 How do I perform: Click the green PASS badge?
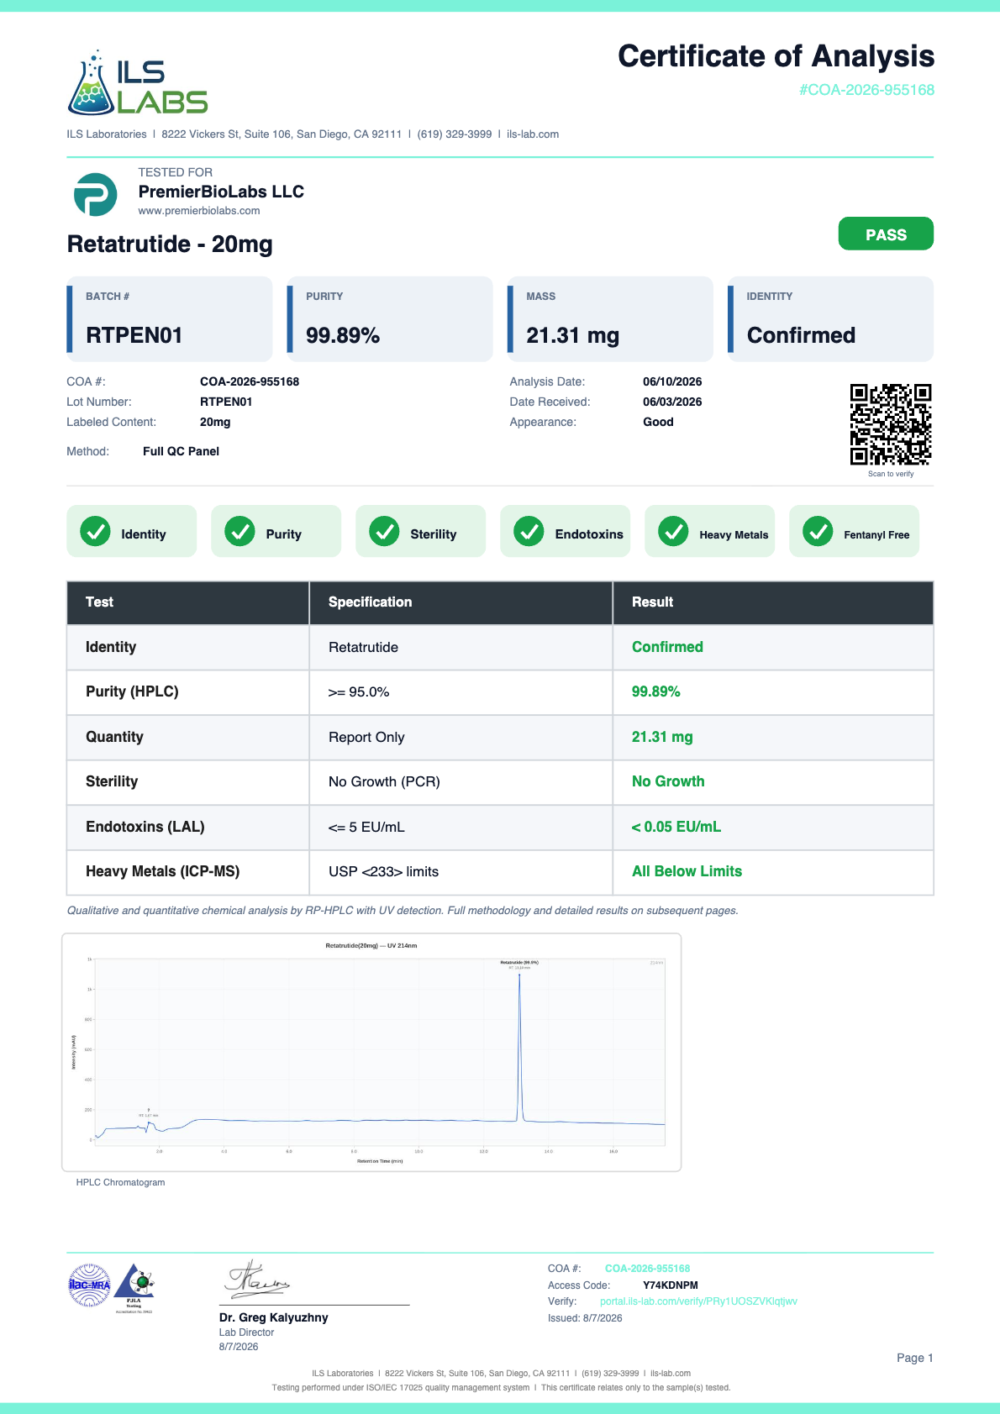tap(885, 234)
